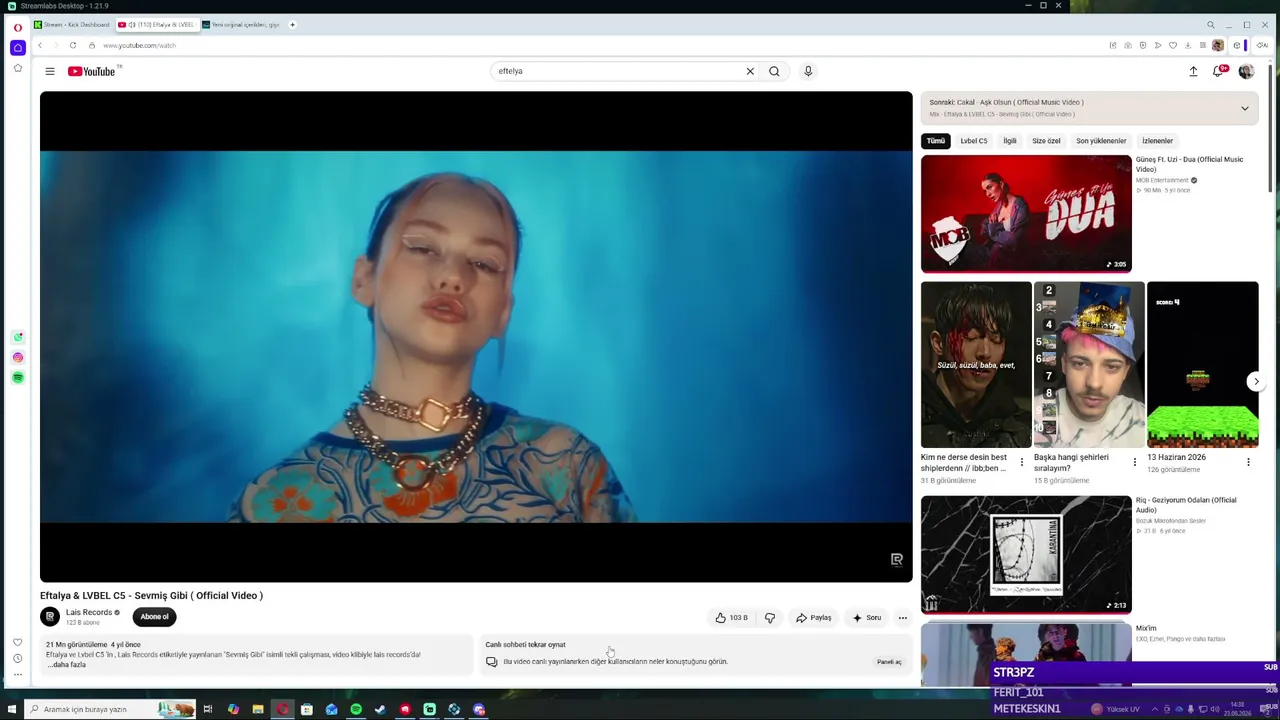Click the Lais Records watermark in player
The height and width of the screenshot is (720, 1280).
(896, 560)
